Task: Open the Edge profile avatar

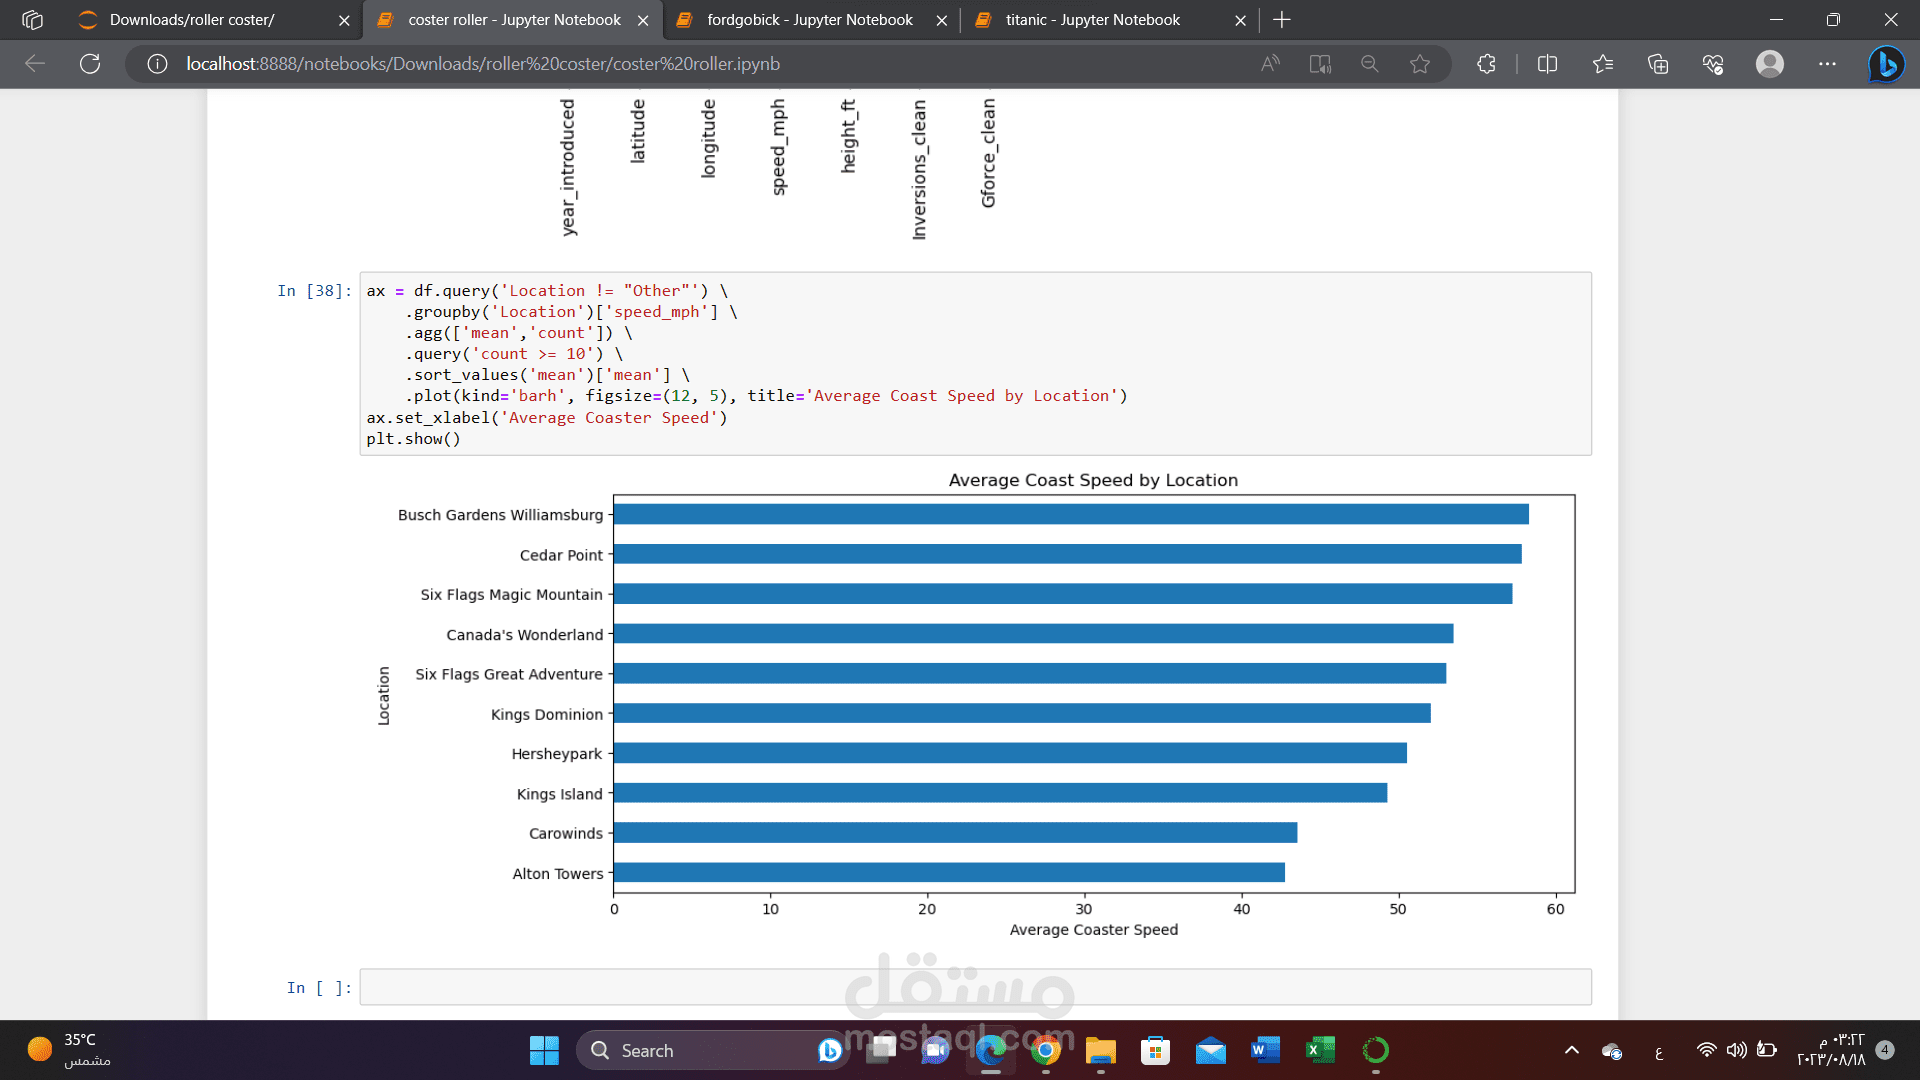Action: pos(1770,64)
